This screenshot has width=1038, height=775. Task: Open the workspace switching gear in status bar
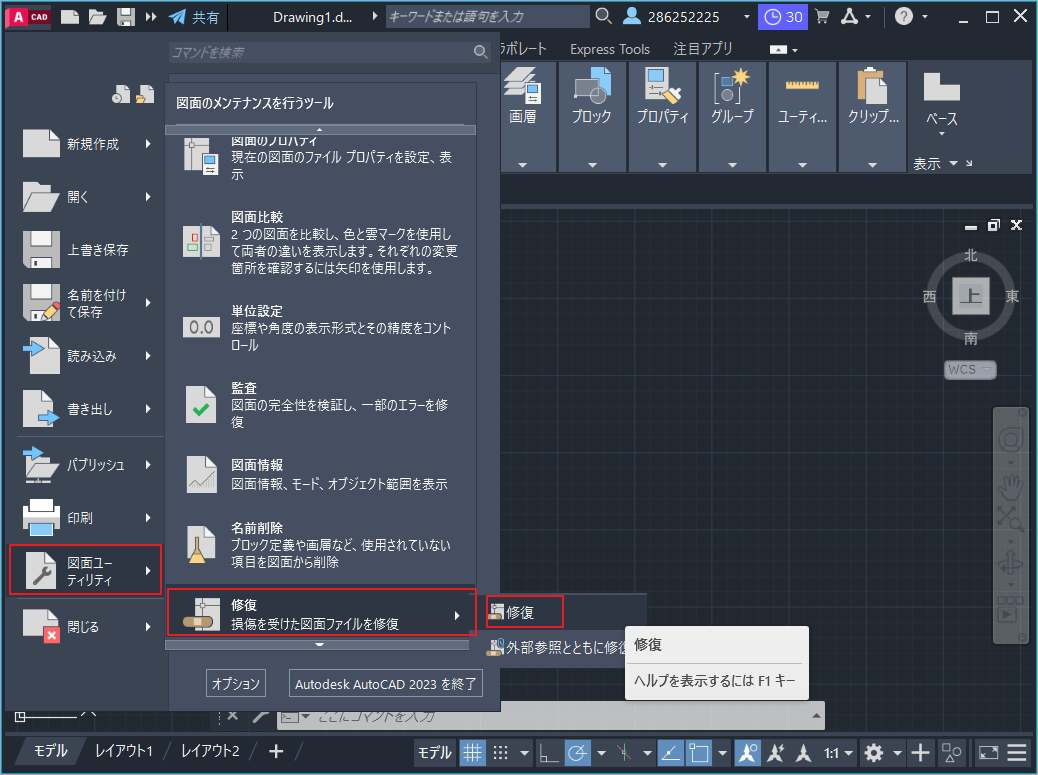tap(874, 753)
